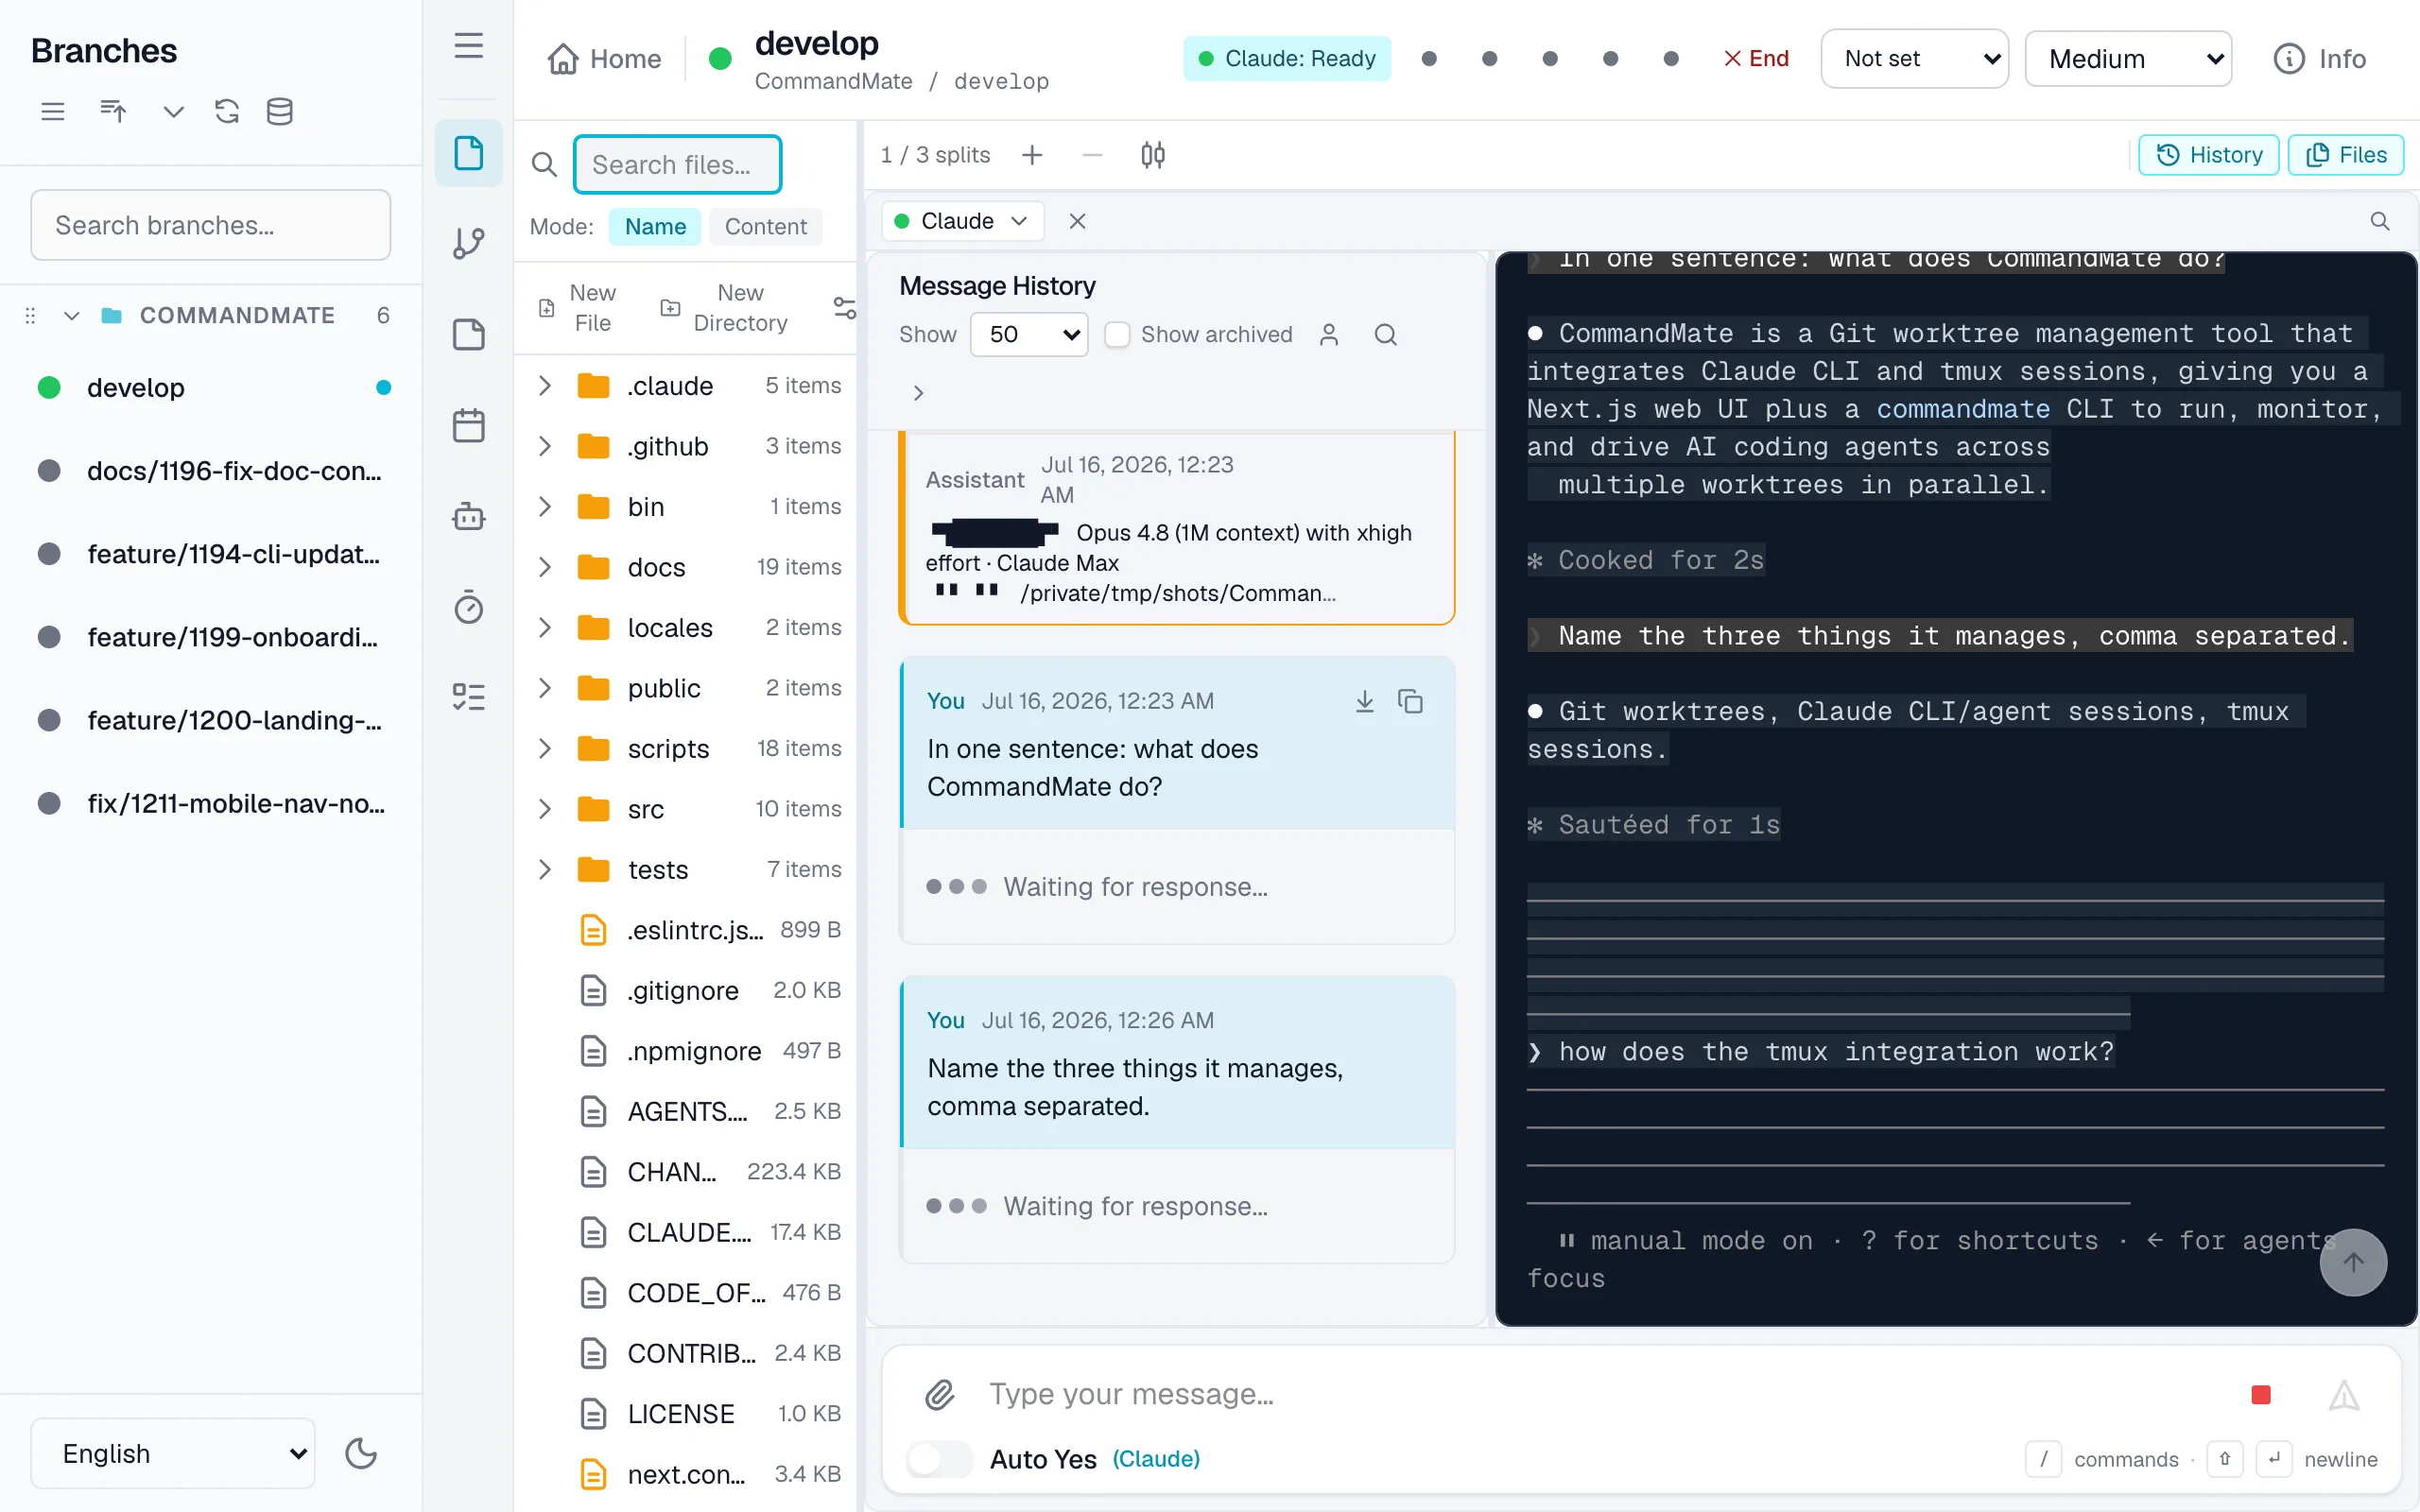Enable the Auto Yes toggle
This screenshot has width=2420, height=1512.
938,1459
